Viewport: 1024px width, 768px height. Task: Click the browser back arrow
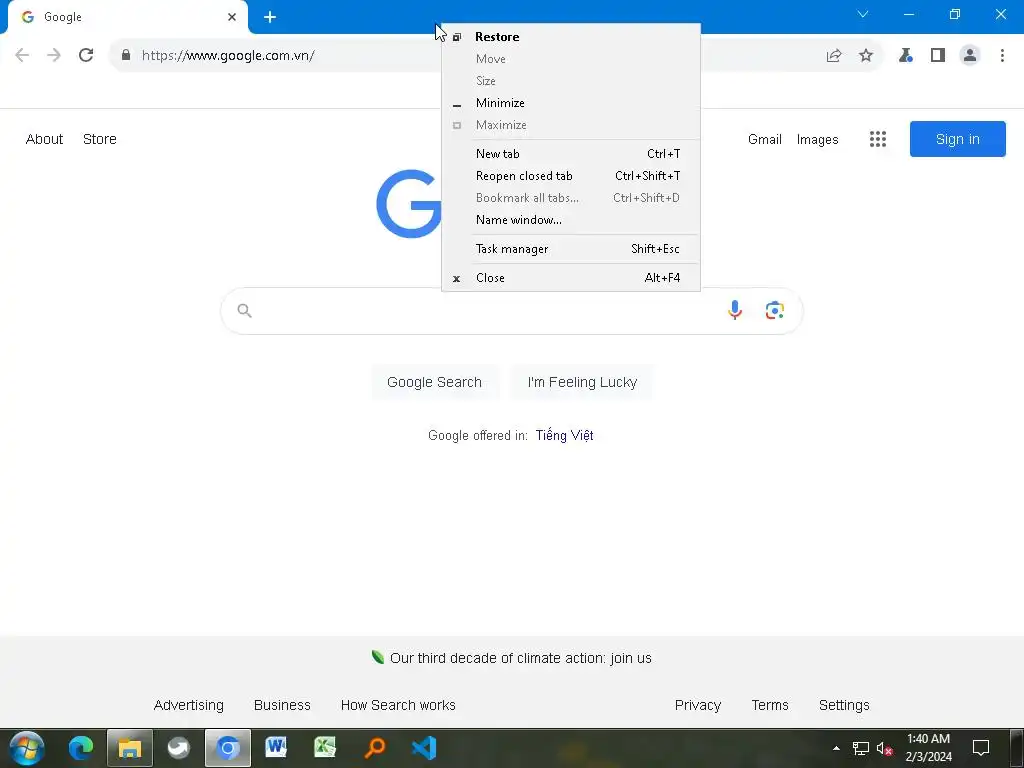click(22, 56)
